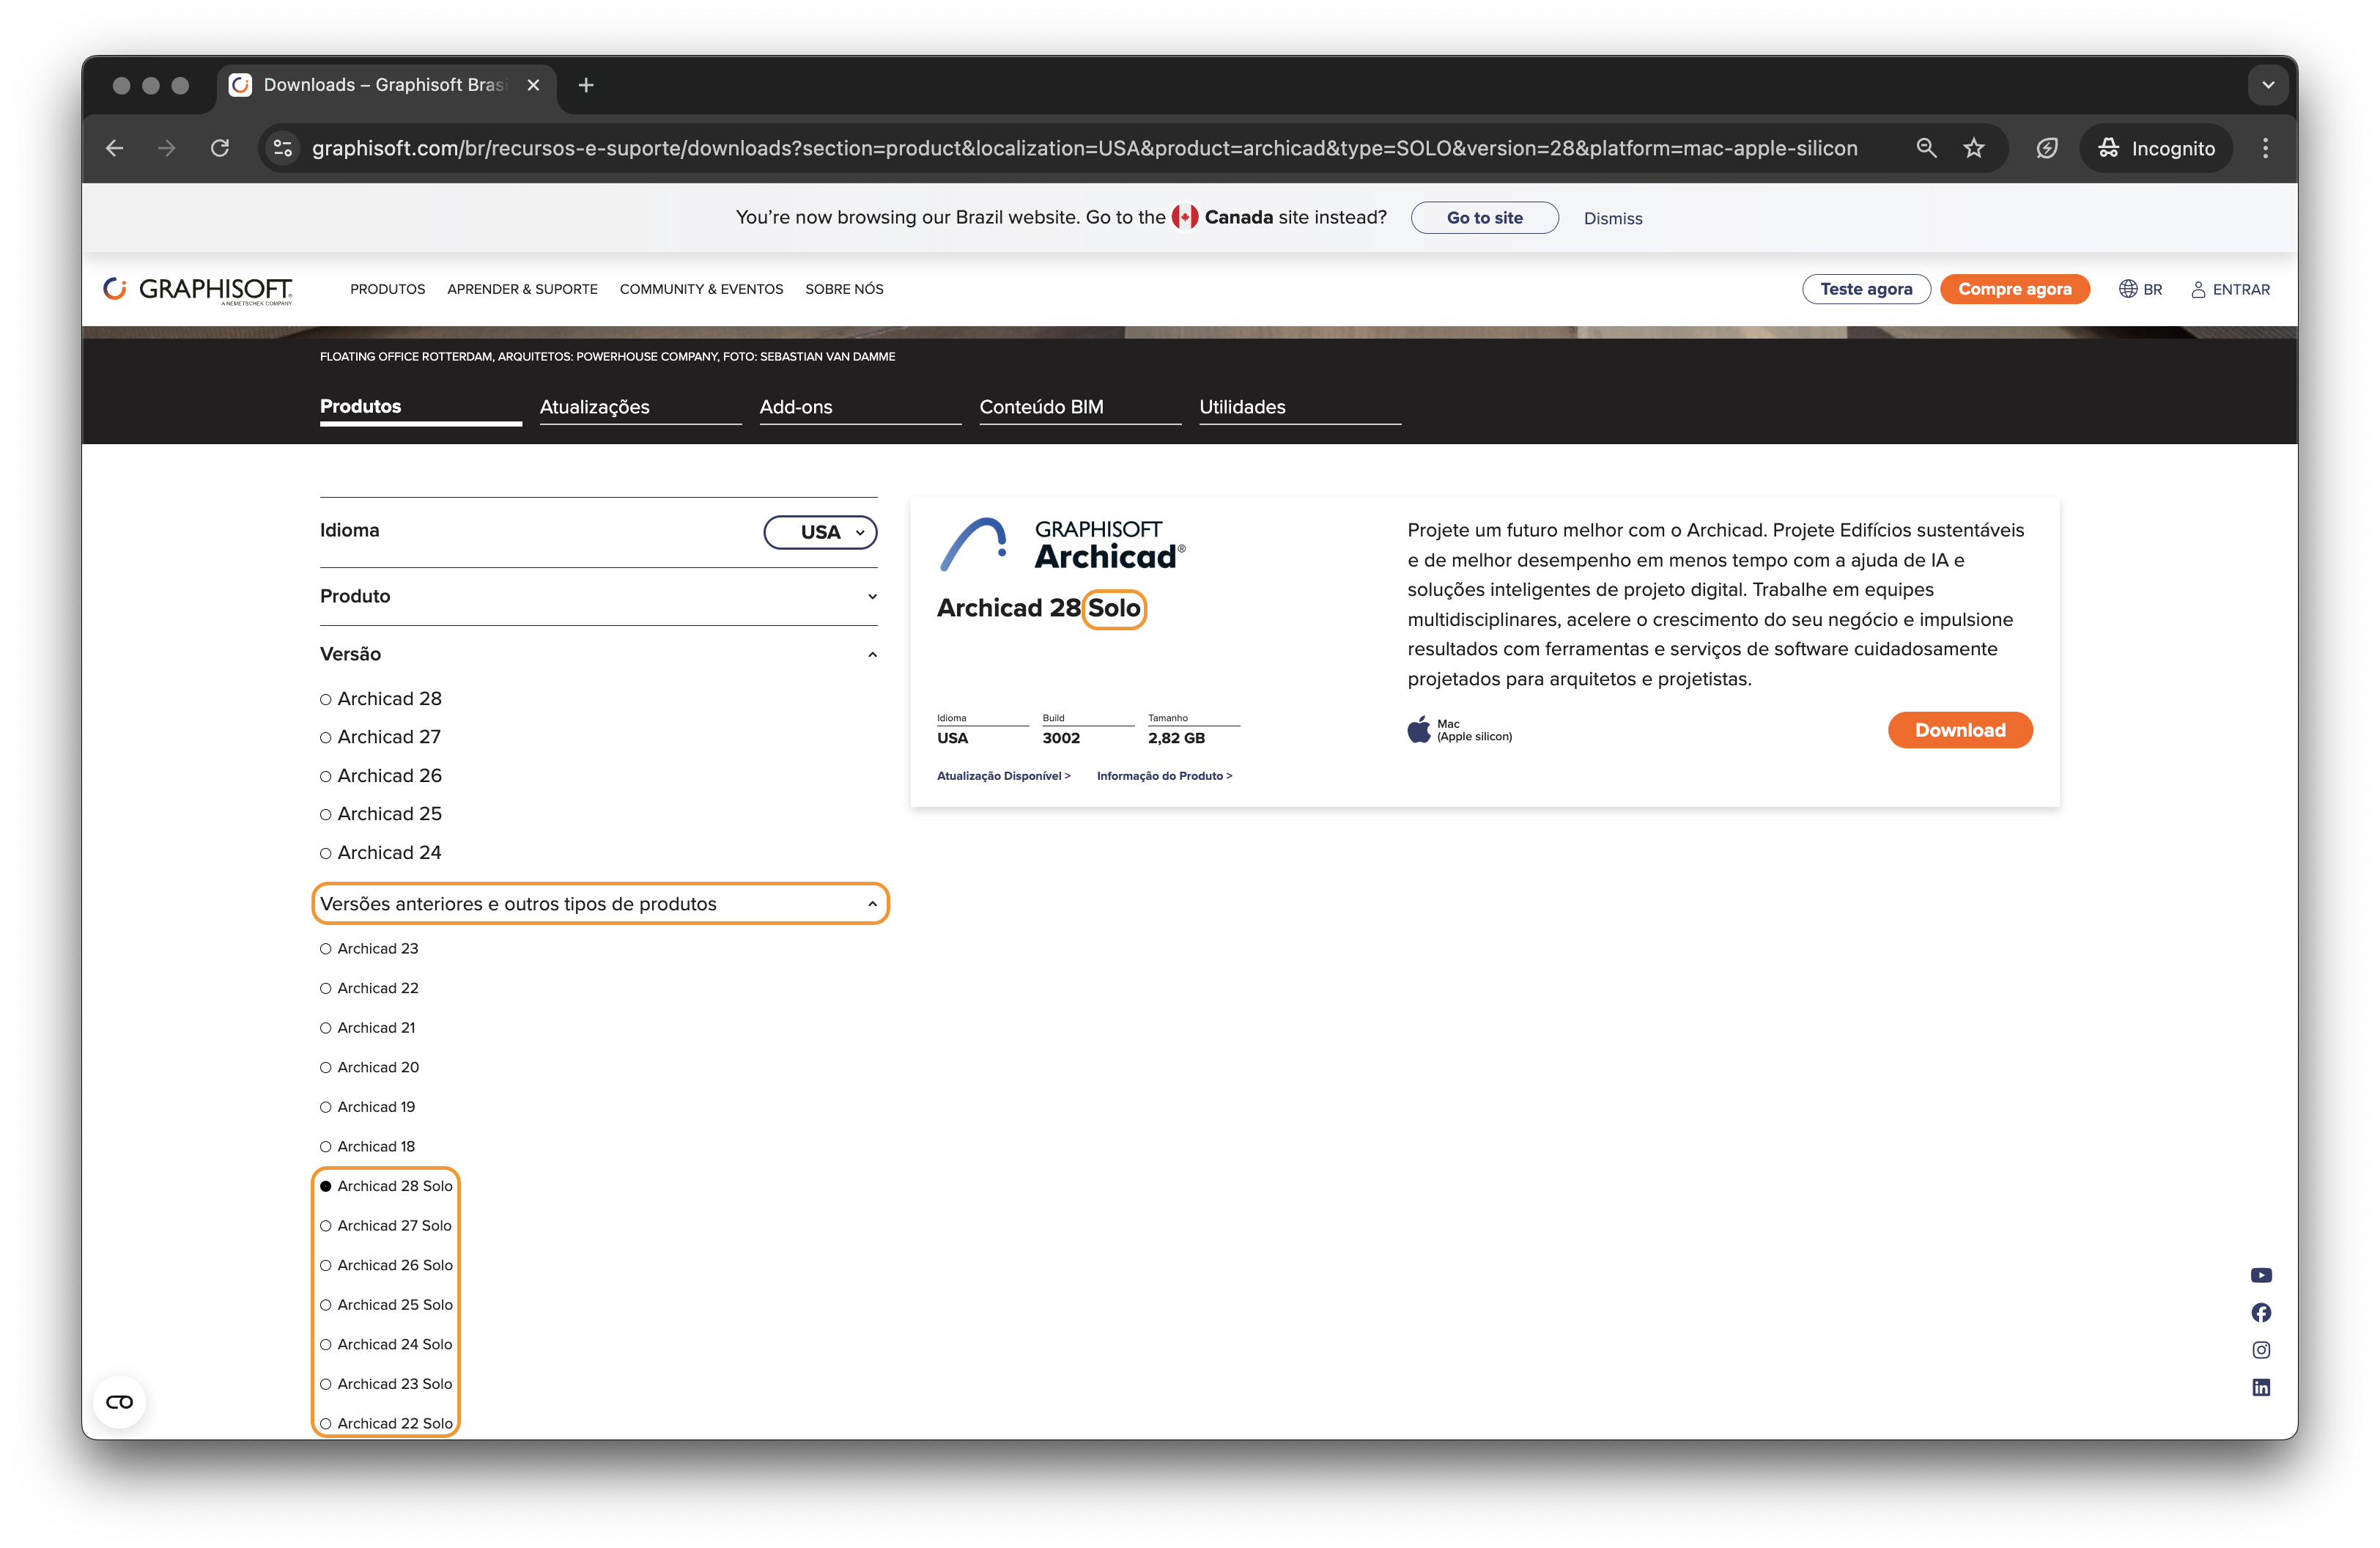Click the Mac Apple silicon platform icon
Viewport: 2380px width, 1548px height.
[x=1418, y=729]
